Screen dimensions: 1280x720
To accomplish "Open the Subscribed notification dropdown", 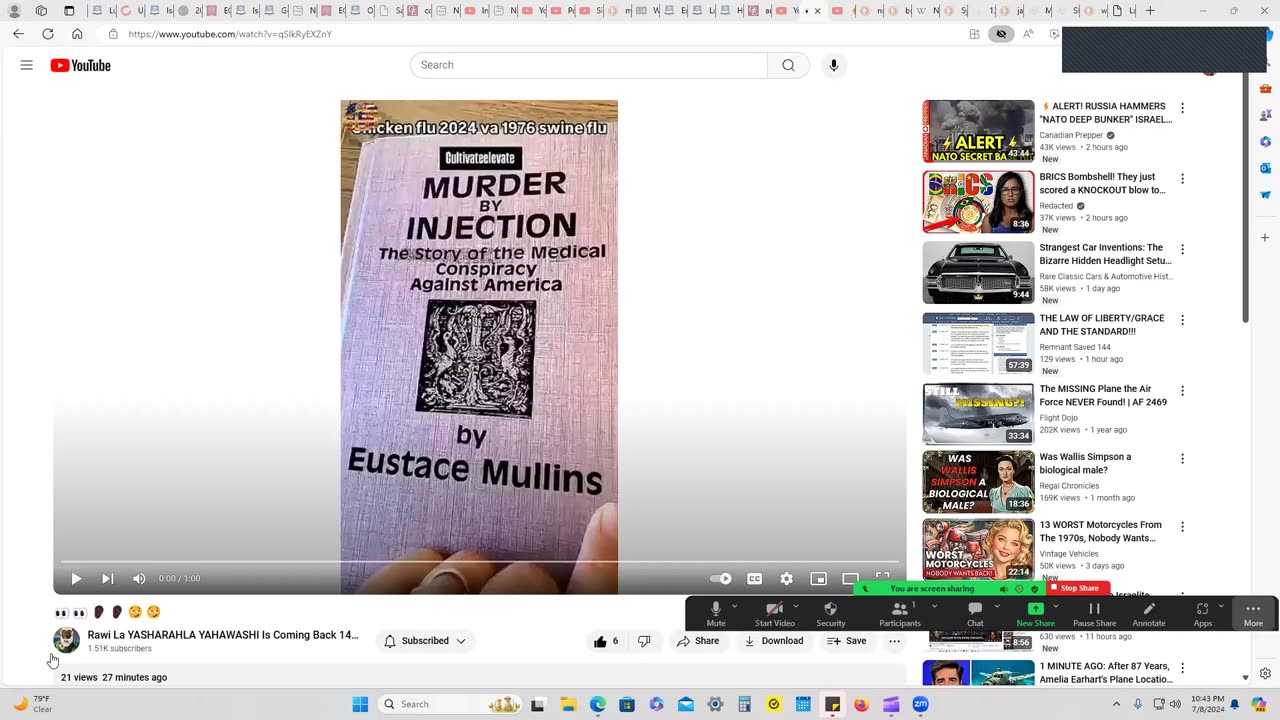I will pos(425,641).
